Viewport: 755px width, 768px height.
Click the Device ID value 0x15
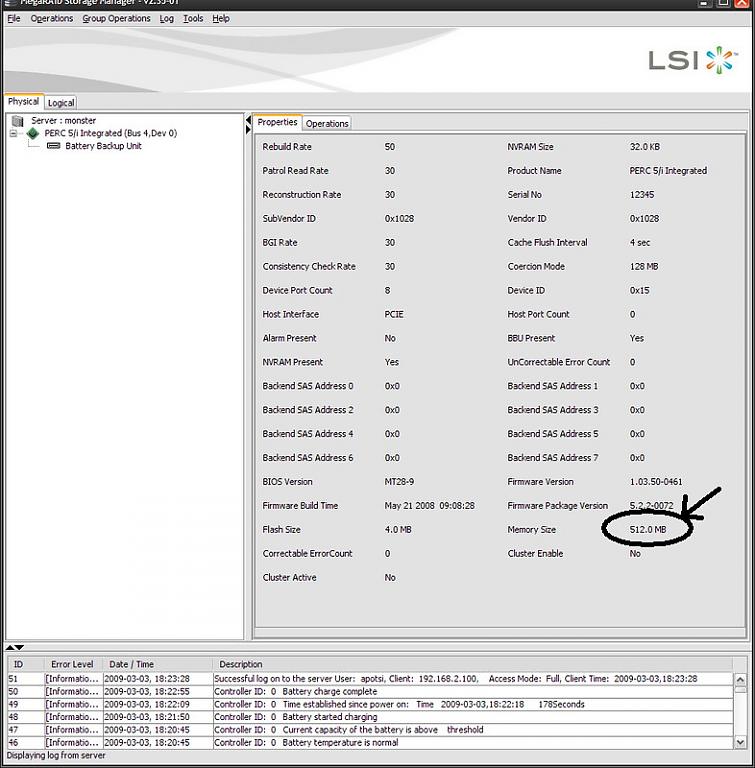pos(639,290)
